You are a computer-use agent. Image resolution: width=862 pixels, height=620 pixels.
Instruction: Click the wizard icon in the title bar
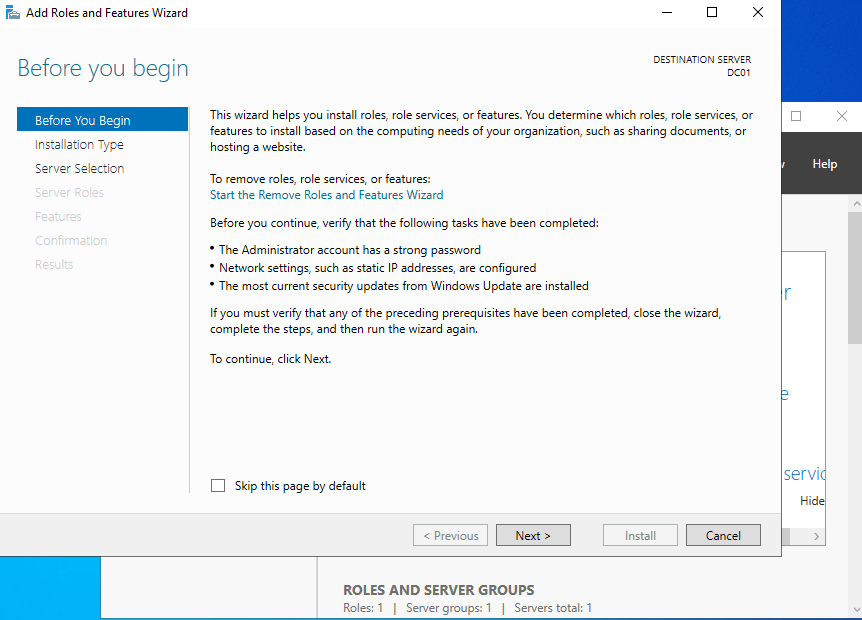12,13
